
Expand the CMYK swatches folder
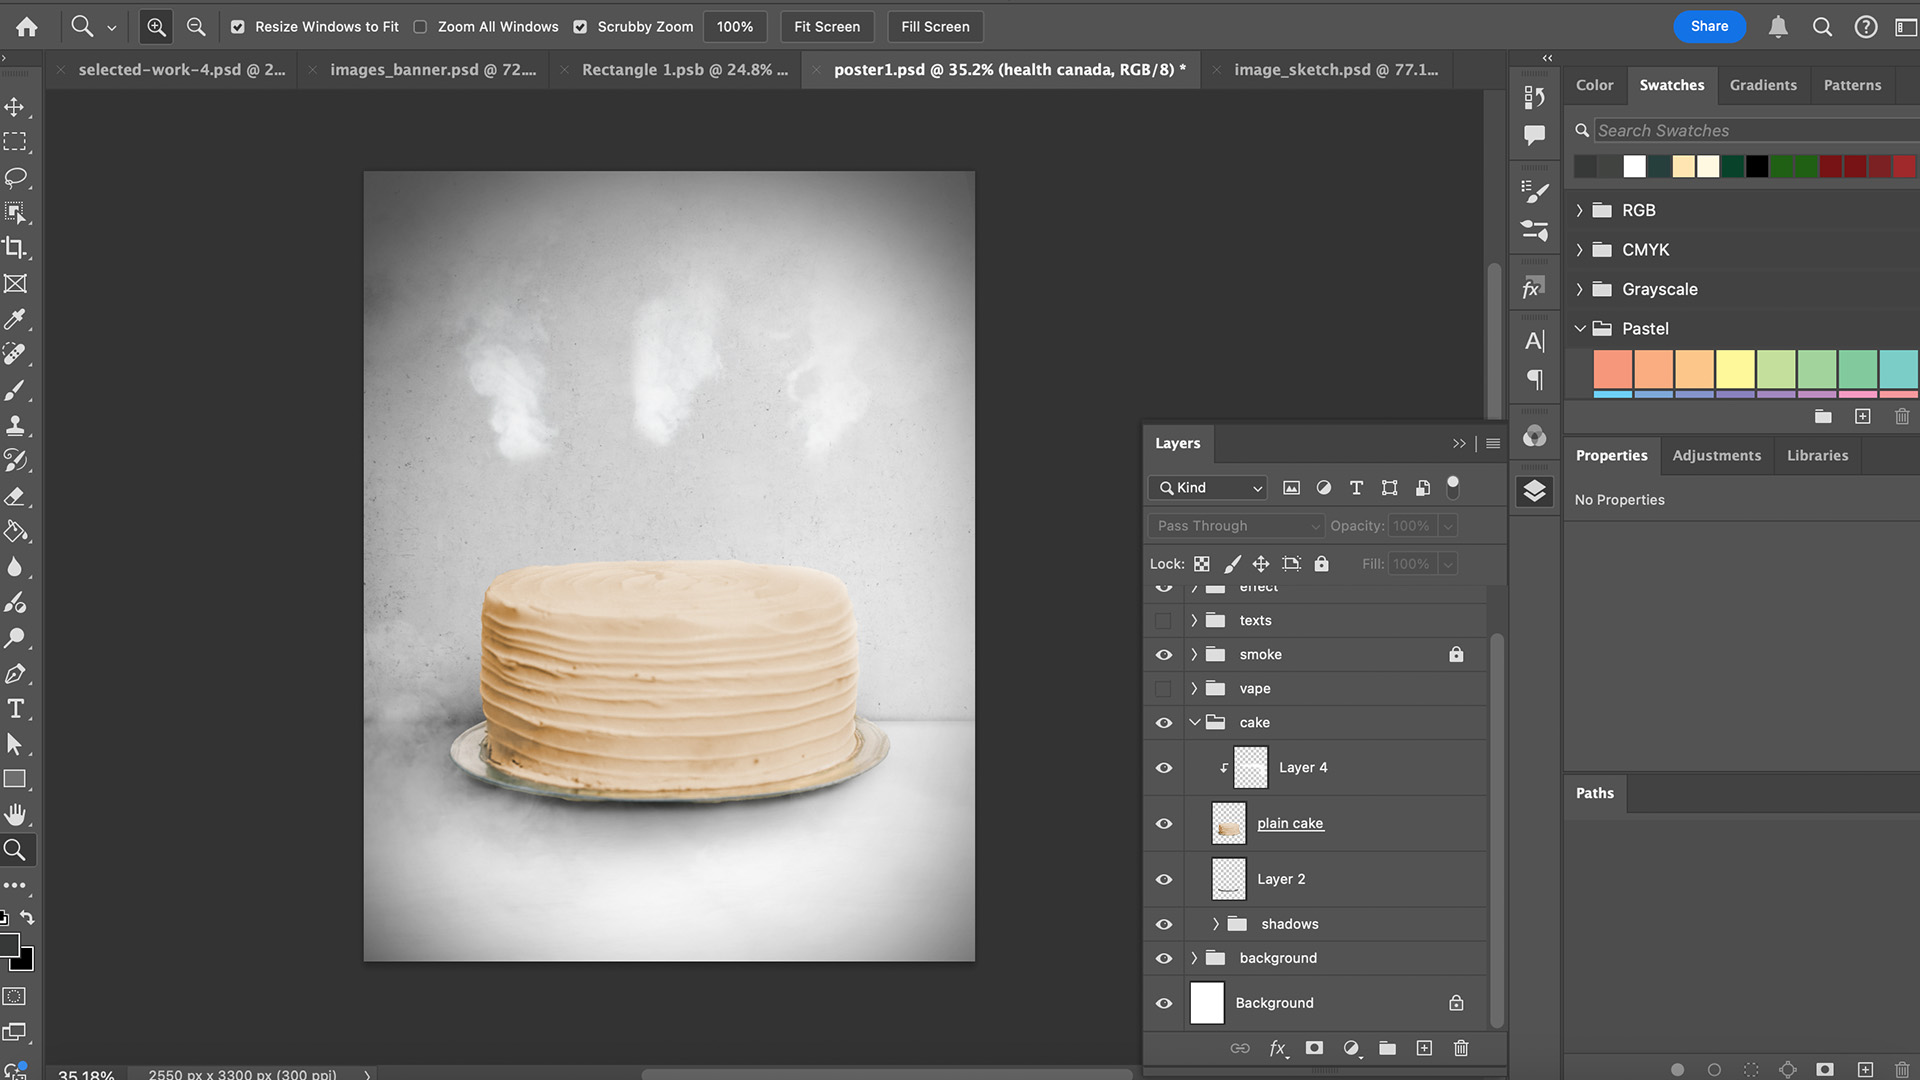coord(1580,250)
